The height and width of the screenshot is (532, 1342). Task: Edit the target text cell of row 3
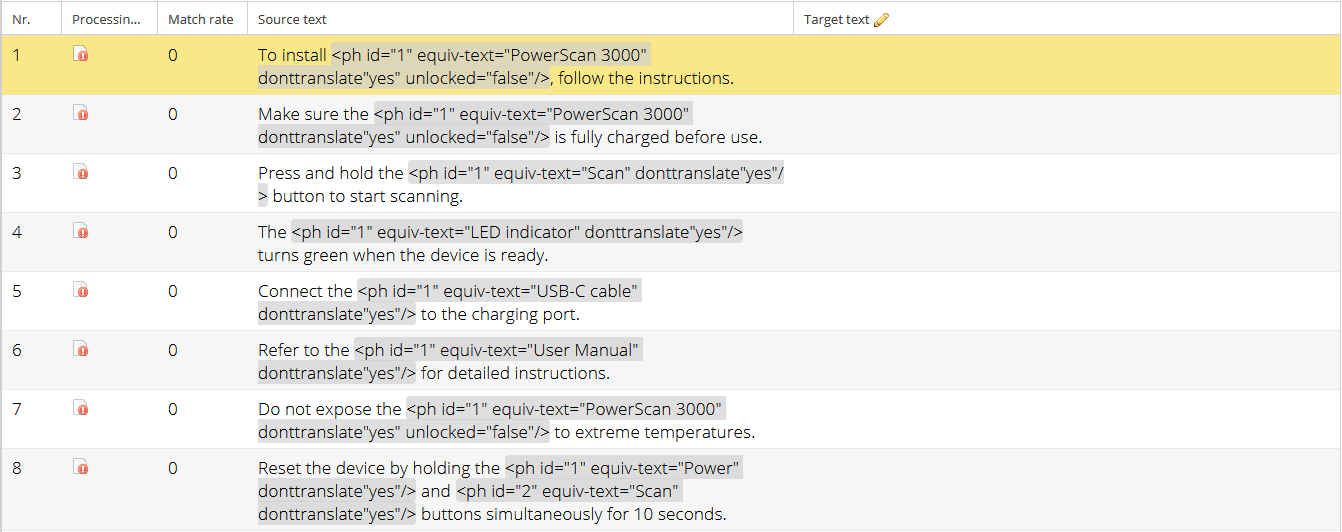pyautogui.click(x=1065, y=184)
